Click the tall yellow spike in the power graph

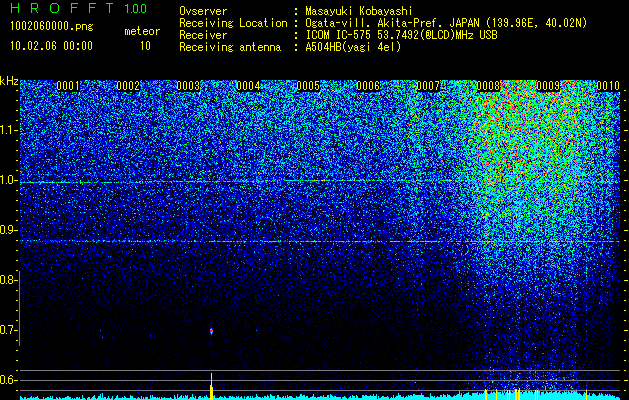pos(211,386)
